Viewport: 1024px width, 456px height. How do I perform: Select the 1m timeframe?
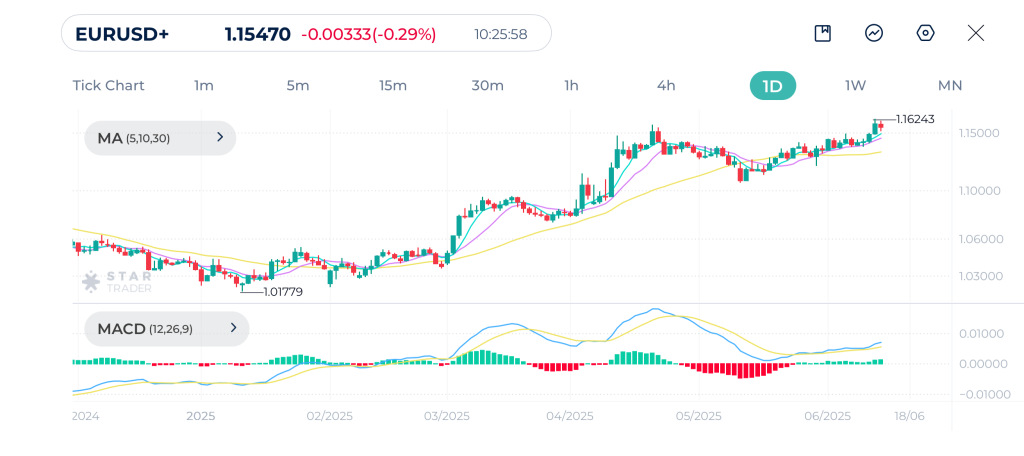[x=204, y=85]
